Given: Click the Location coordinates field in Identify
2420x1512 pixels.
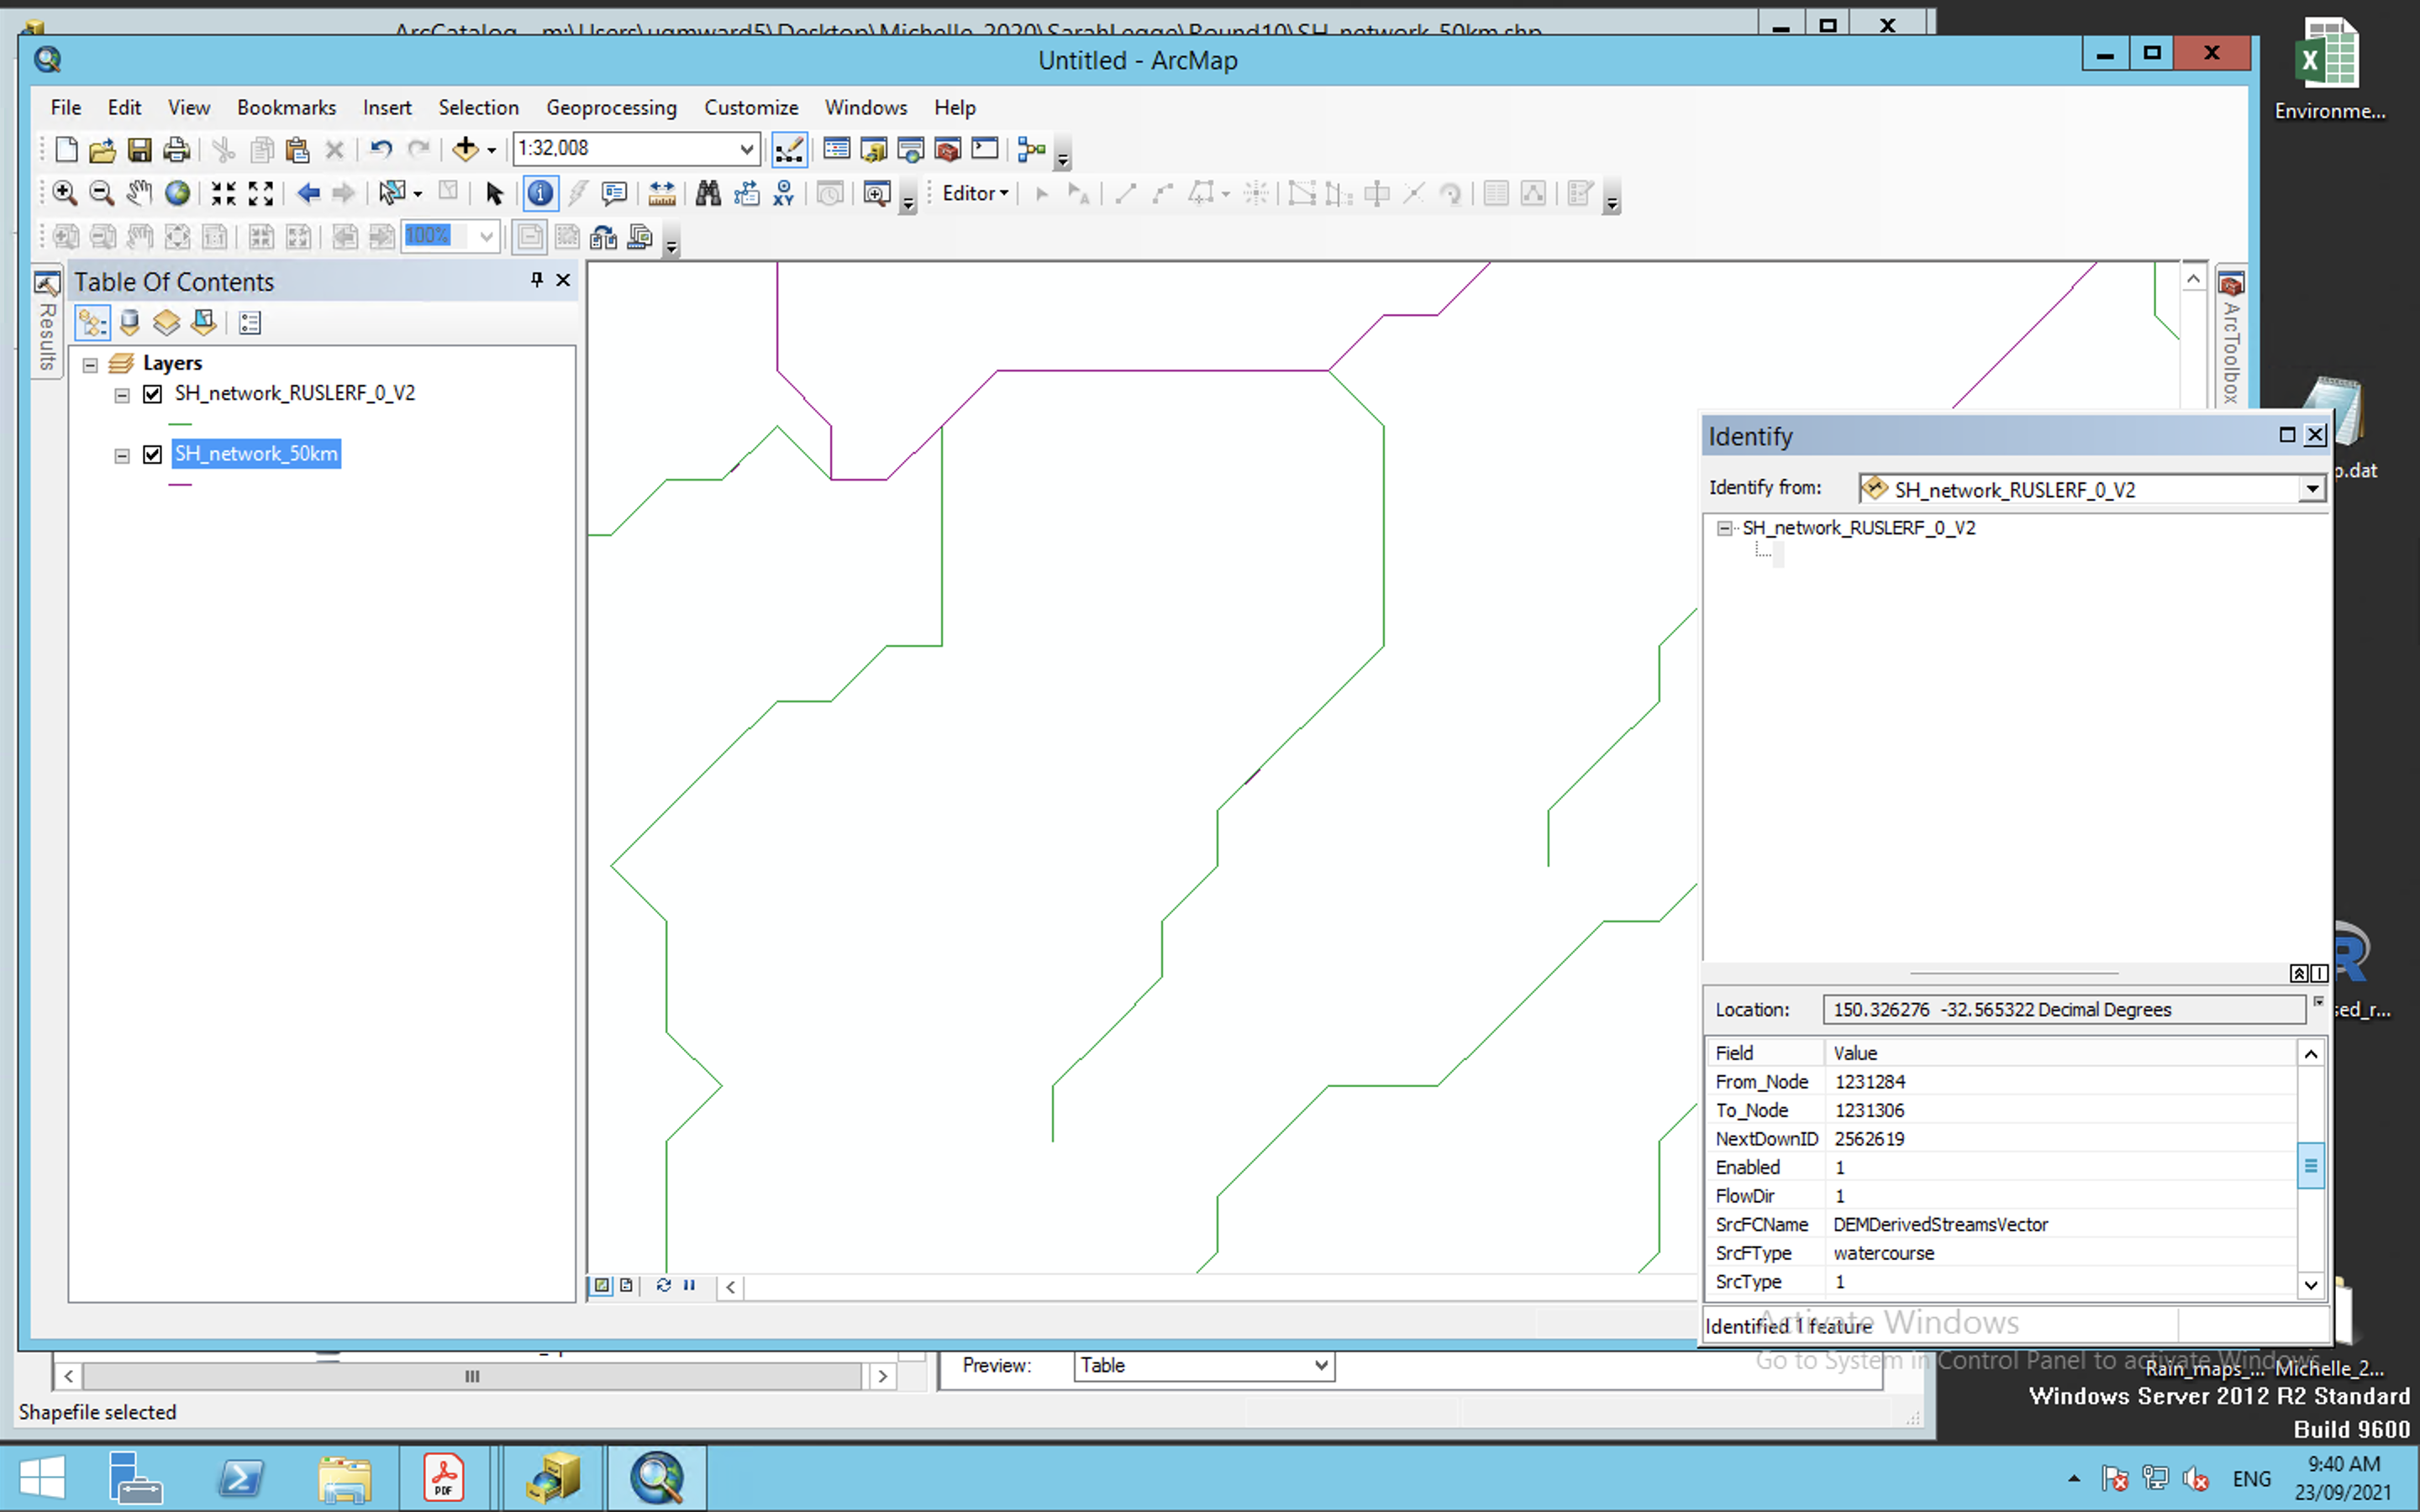Looking at the screenshot, I should (2063, 1010).
